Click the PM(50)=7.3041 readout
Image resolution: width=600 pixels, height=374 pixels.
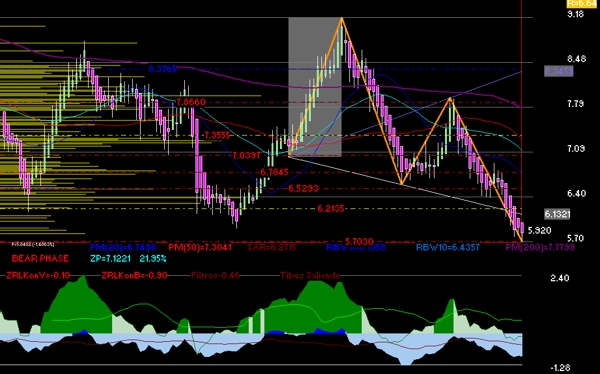click(x=200, y=247)
